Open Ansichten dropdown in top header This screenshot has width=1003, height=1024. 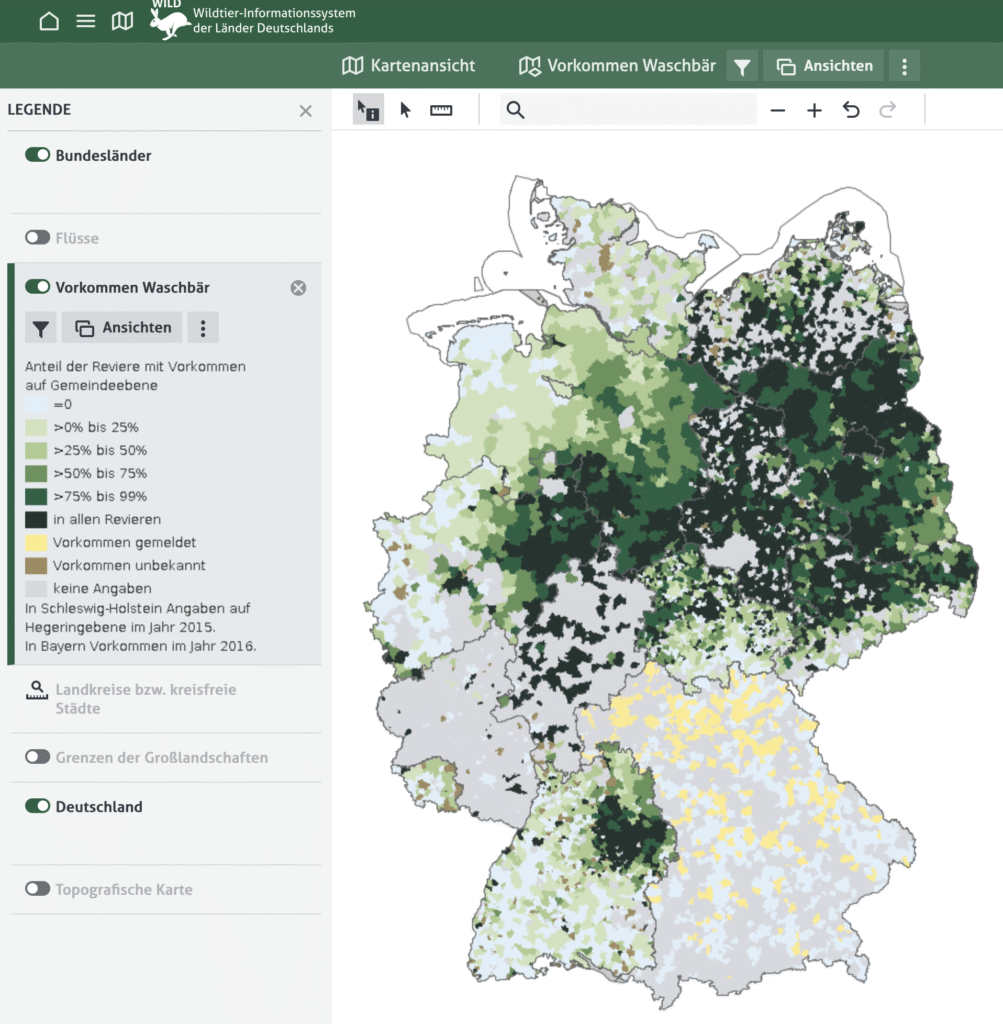pos(824,66)
